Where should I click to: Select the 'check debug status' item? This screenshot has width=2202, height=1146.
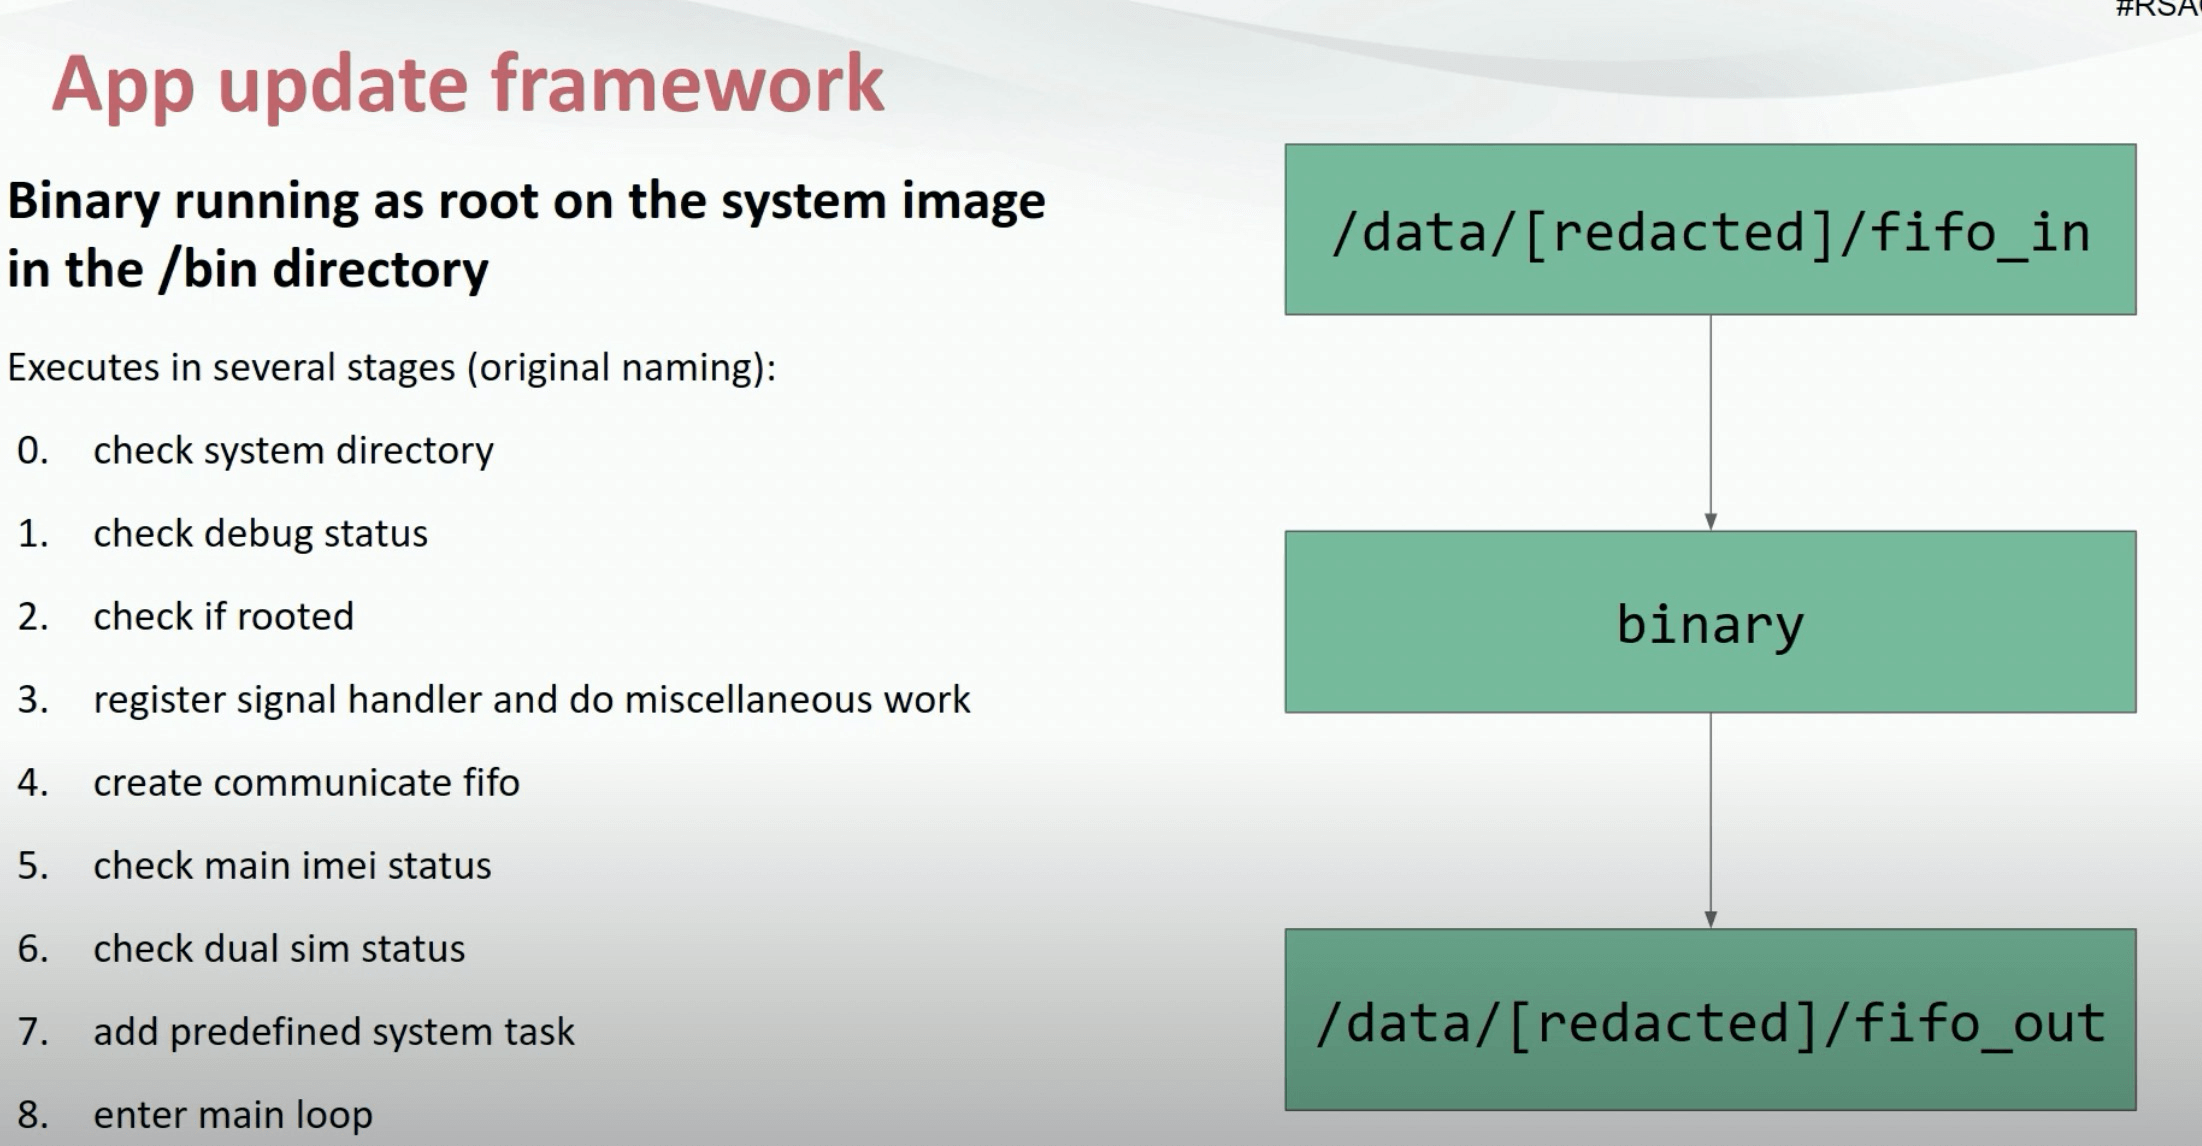click(260, 533)
